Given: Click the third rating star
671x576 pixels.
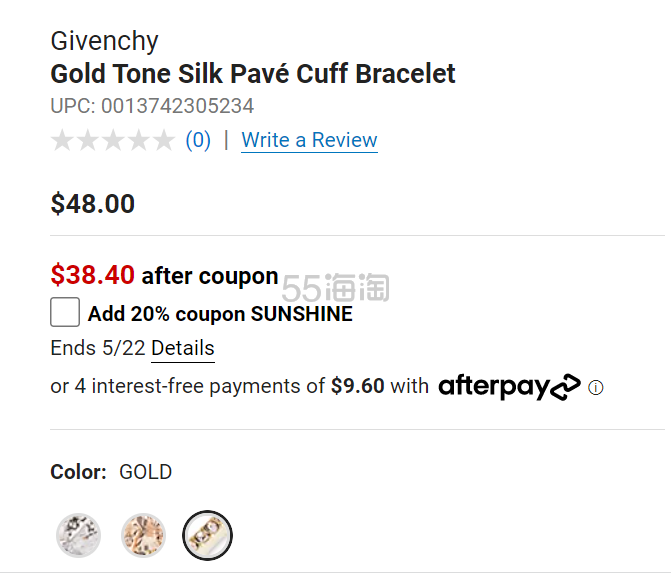Looking at the screenshot, I should [x=113, y=141].
